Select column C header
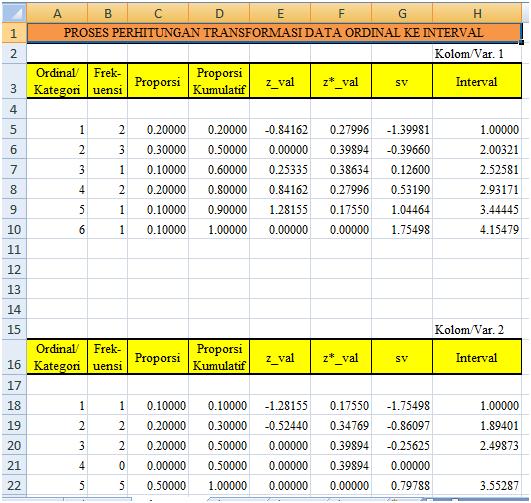The image size is (531, 503). coord(158,14)
